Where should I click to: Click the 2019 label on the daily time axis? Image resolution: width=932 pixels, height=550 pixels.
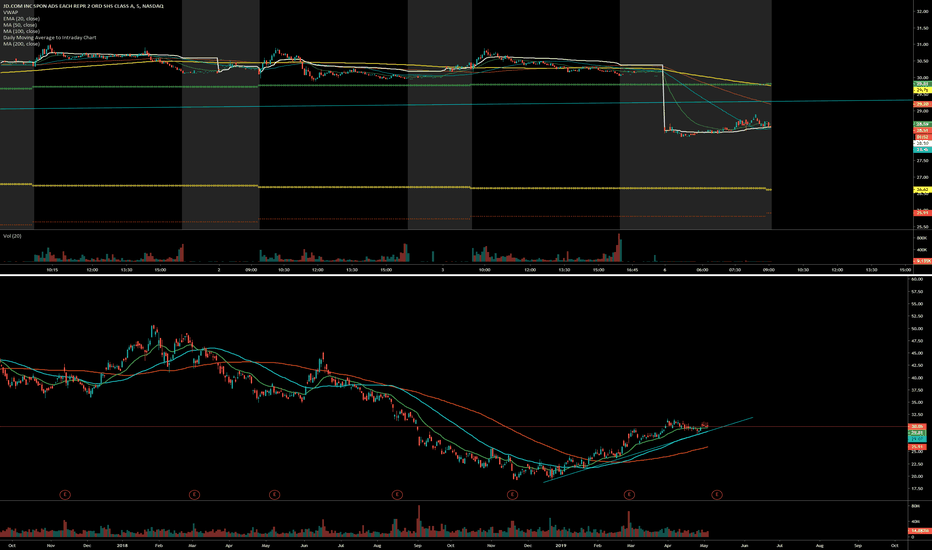(561, 545)
